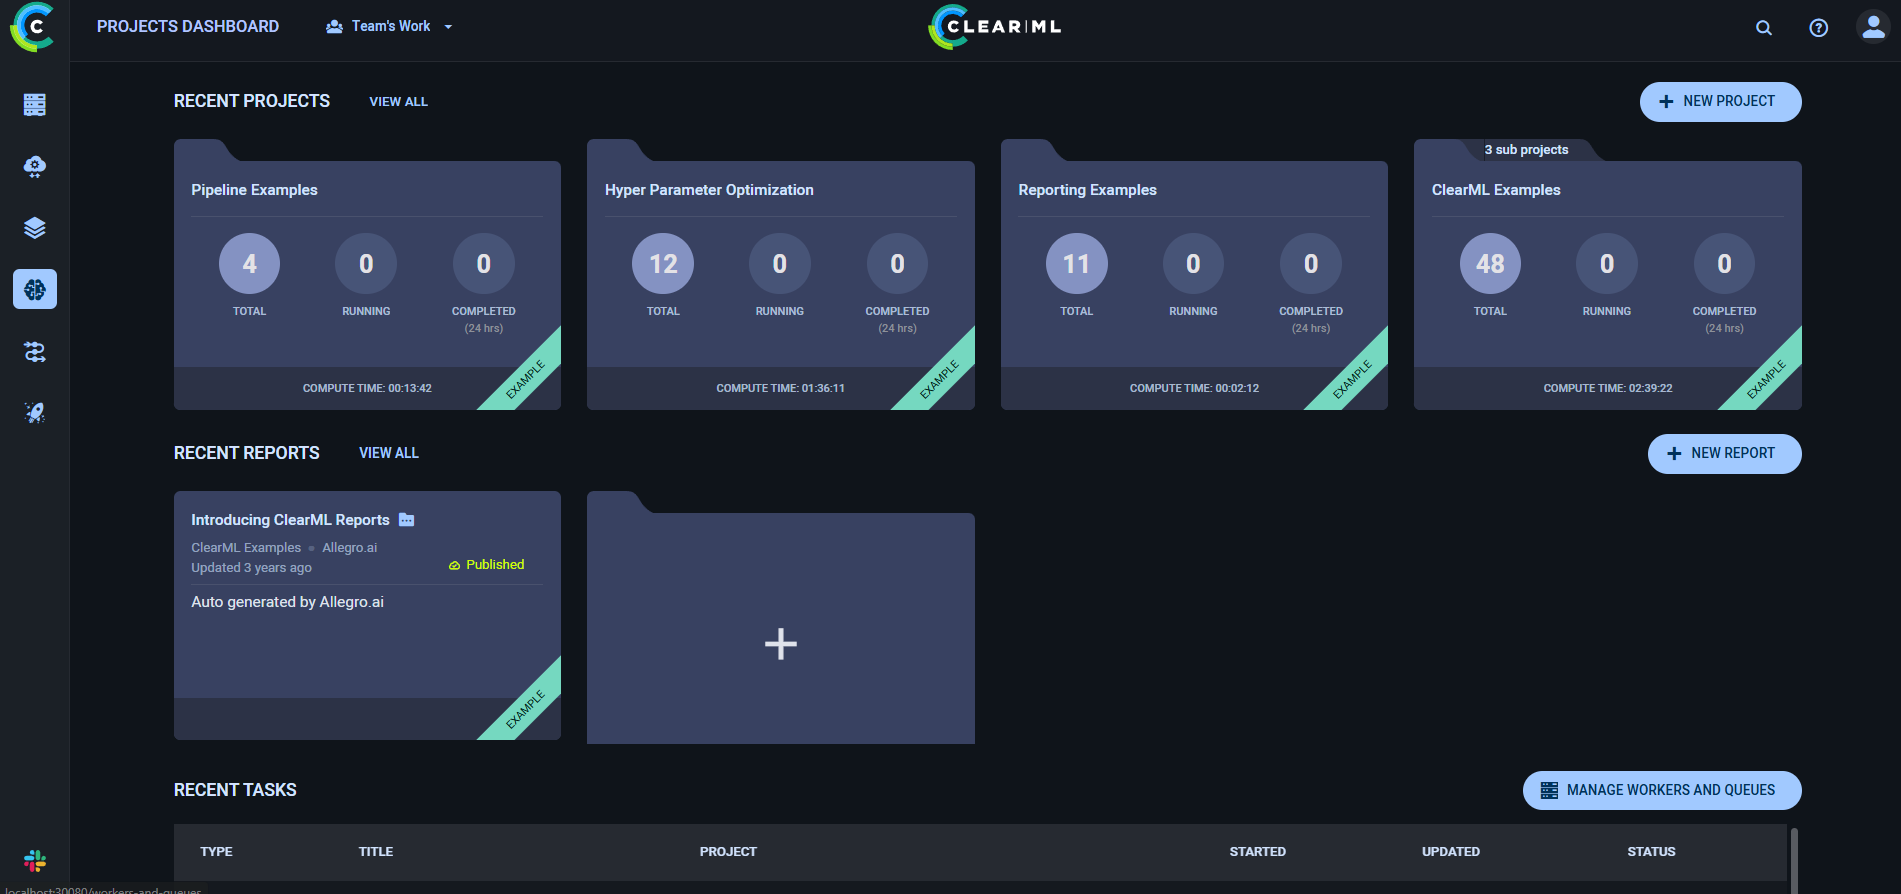Click 'COMPUTE TIME: 00:13:42' on Pipeline Examples
The width and height of the screenshot is (1901, 894).
coord(367,388)
